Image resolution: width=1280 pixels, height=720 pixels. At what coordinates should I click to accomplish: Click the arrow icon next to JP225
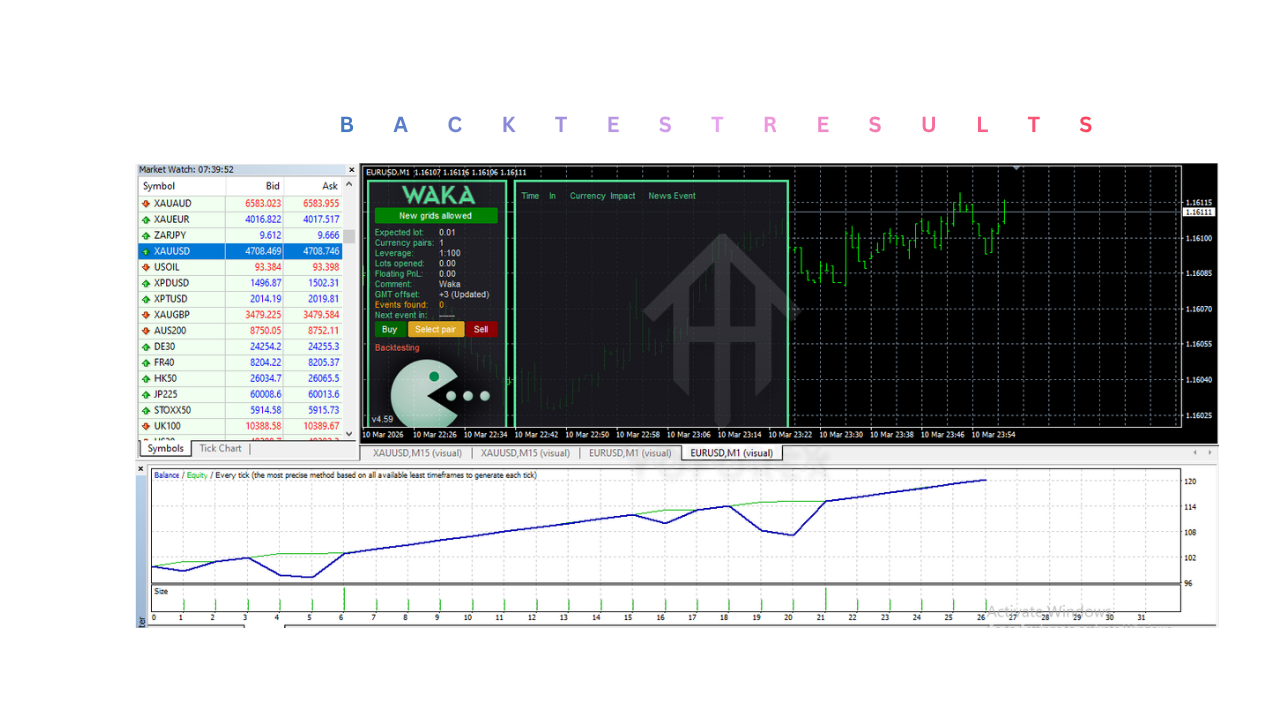click(x=146, y=394)
